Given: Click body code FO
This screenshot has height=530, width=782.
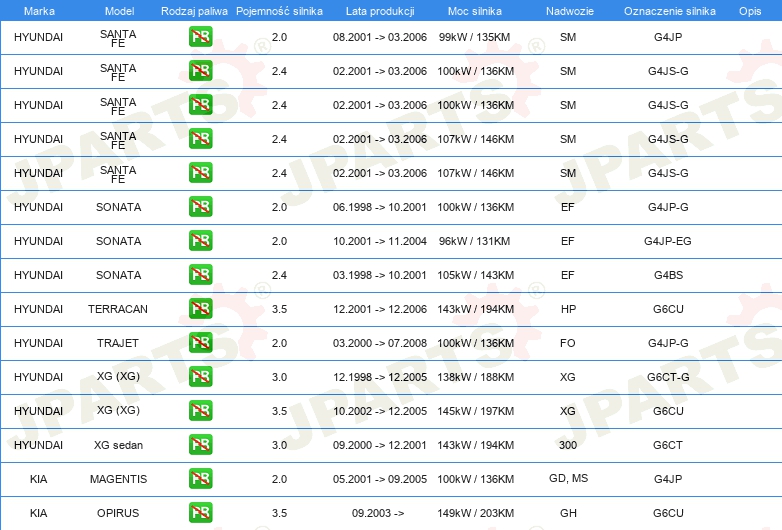Looking at the screenshot, I should click(x=568, y=343).
